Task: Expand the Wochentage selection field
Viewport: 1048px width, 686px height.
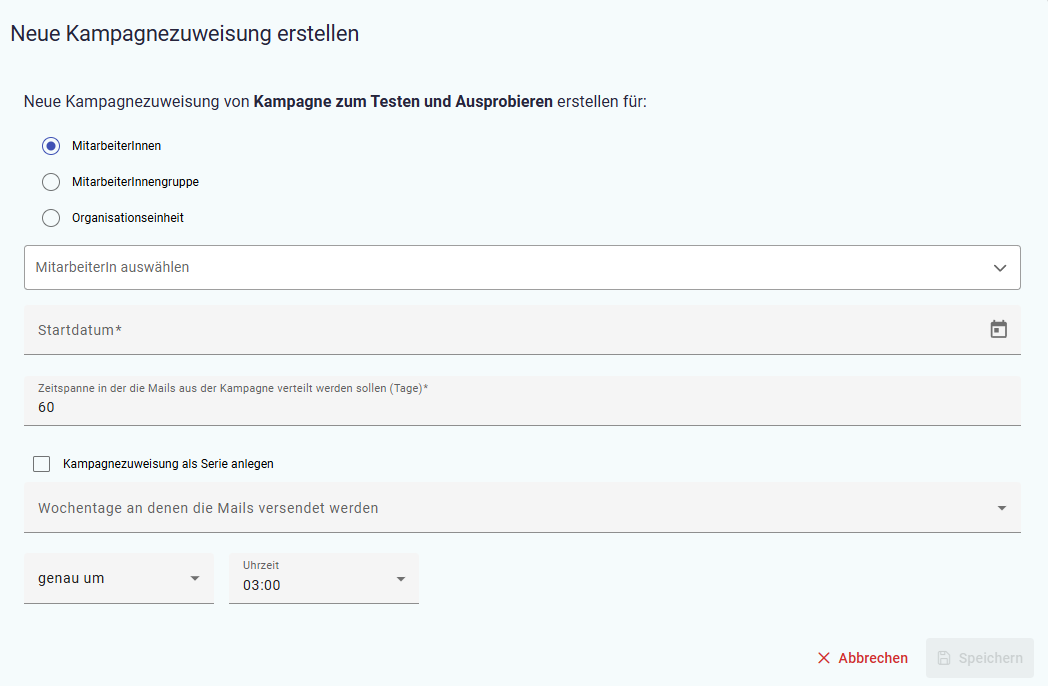Action: (500, 508)
